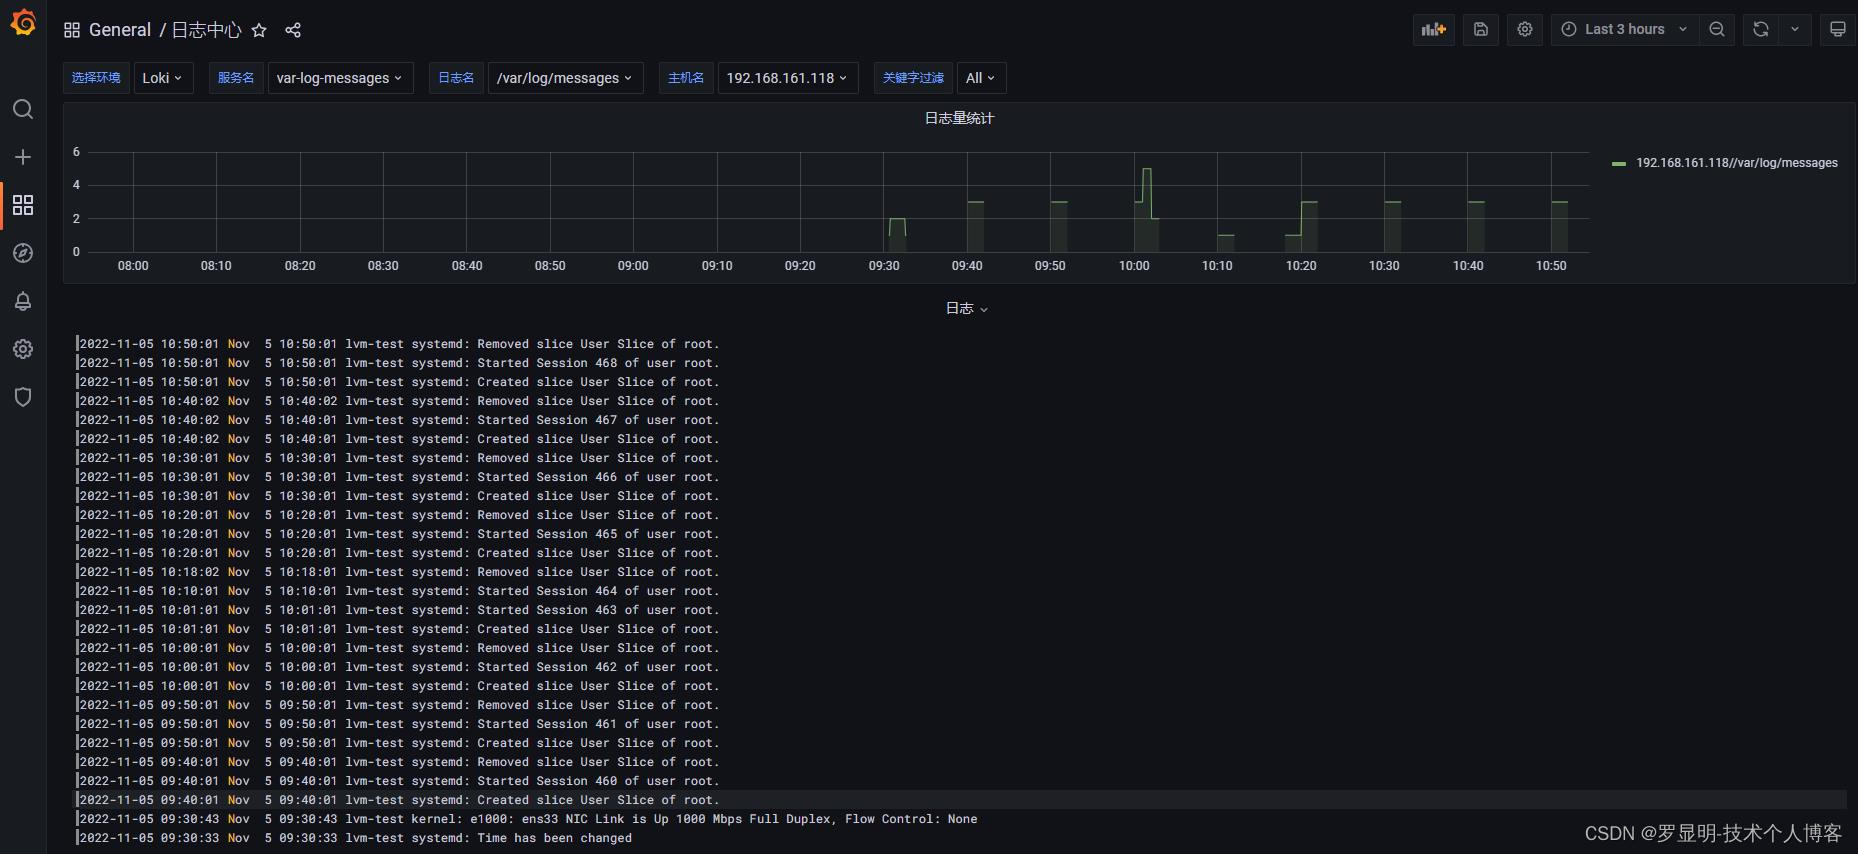Screen dimensions: 1858x854
Task: Expand the Started Session 463 log line
Action: [960, 610]
